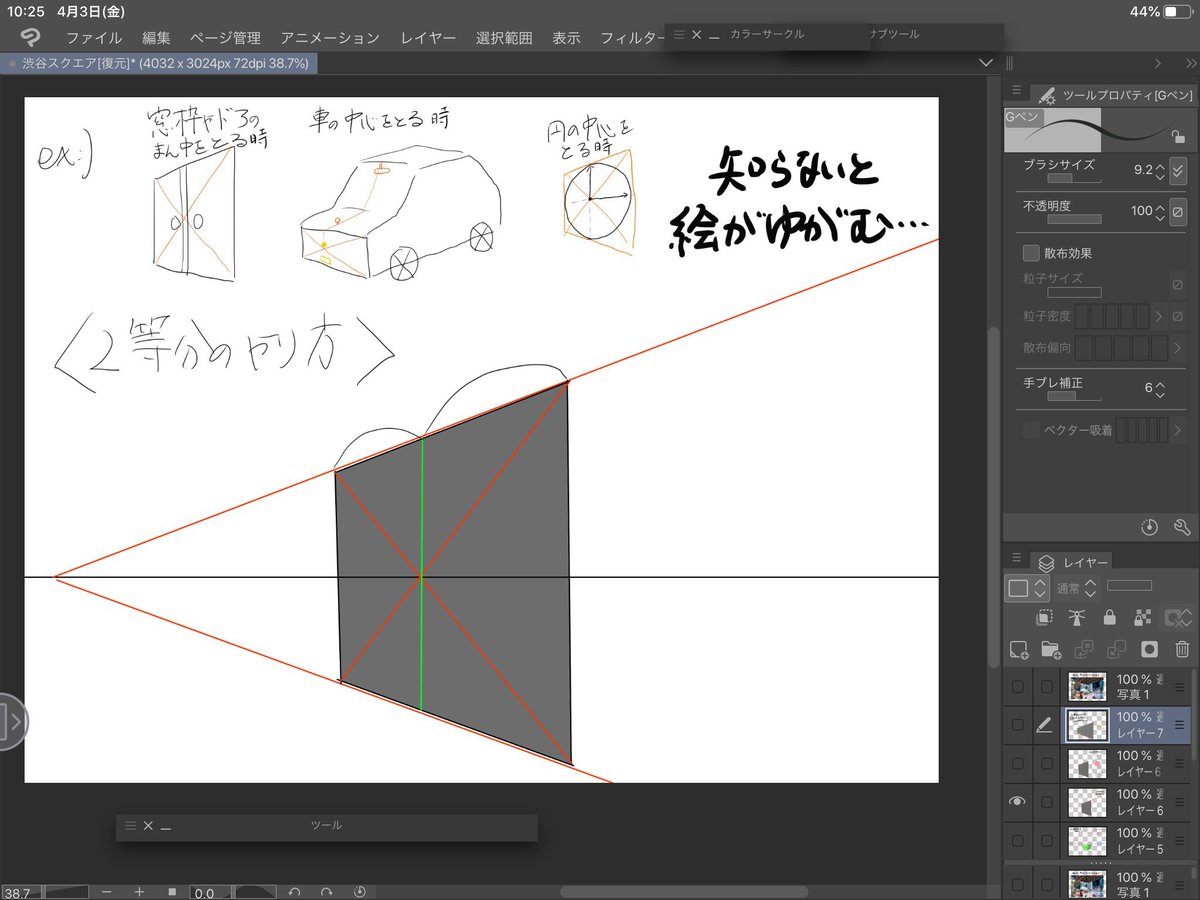Screen dimensions: 1200x900
Task: Lock the current layer
Action: 1110,617
